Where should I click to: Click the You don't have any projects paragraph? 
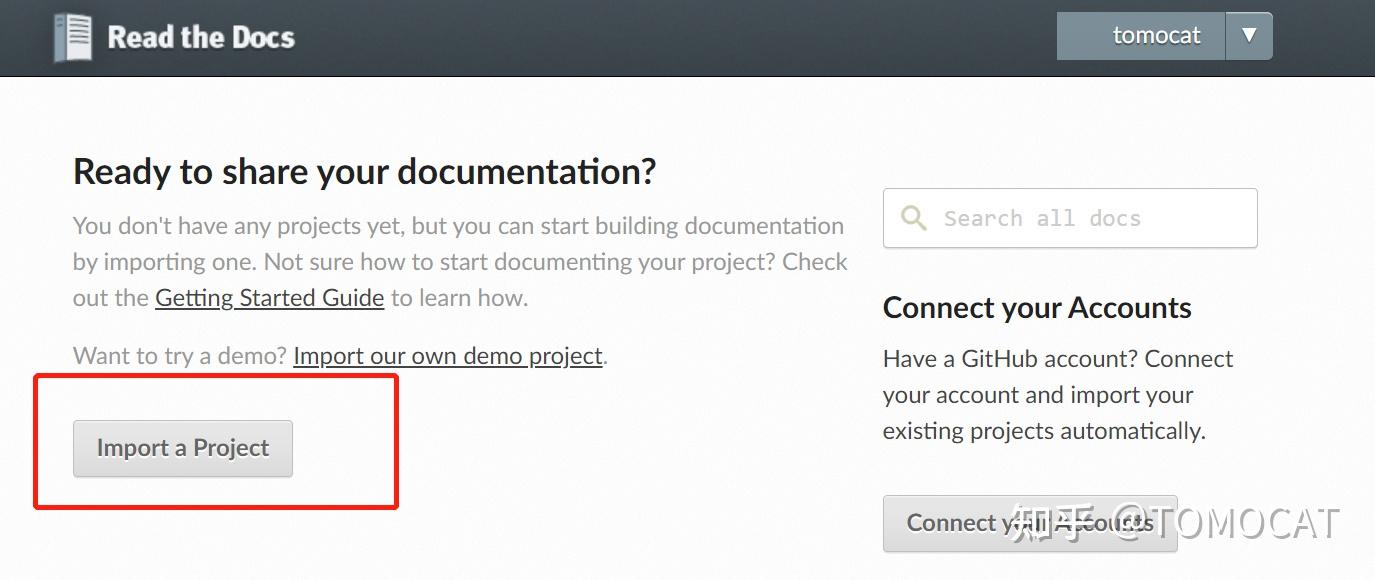point(460,262)
